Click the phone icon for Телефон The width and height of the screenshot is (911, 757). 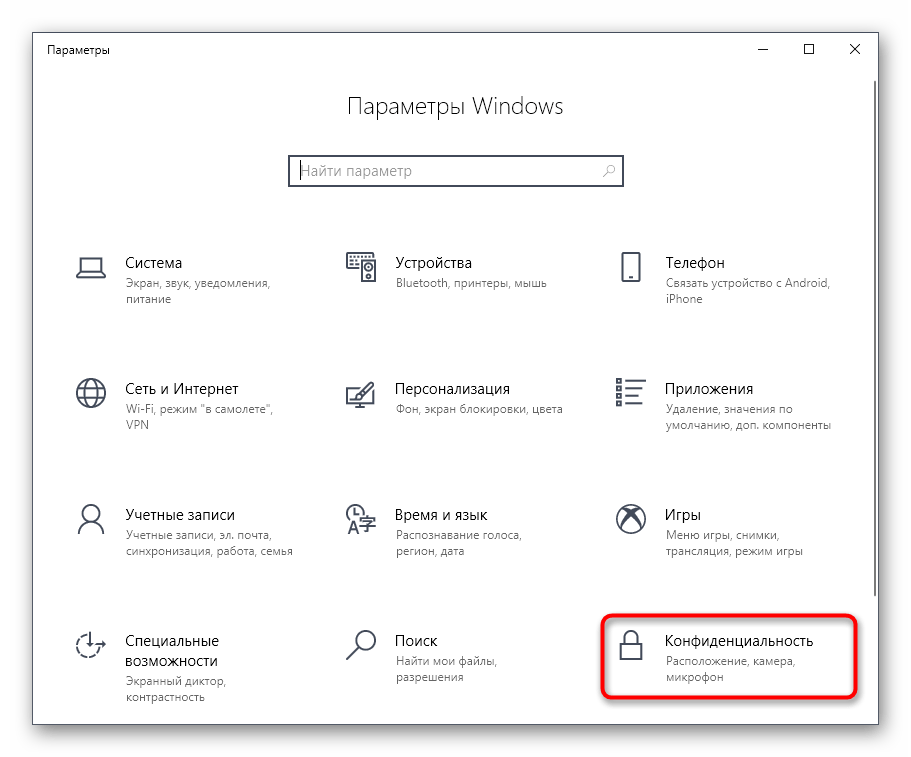pyautogui.click(x=630, y=267)
